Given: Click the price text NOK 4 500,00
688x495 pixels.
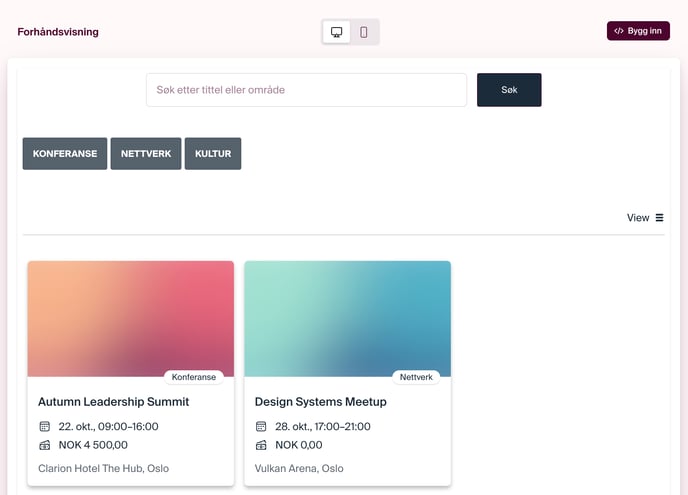Looking at the screenshot, I should tap(93, 445).
